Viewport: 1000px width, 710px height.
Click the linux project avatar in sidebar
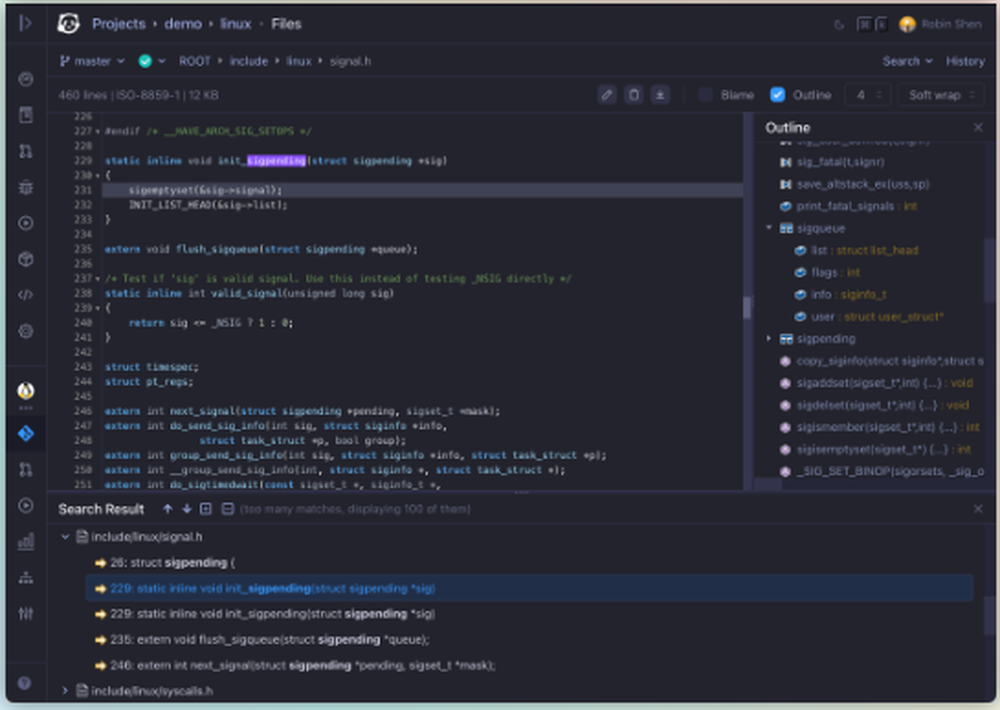(x=26, y=390)
